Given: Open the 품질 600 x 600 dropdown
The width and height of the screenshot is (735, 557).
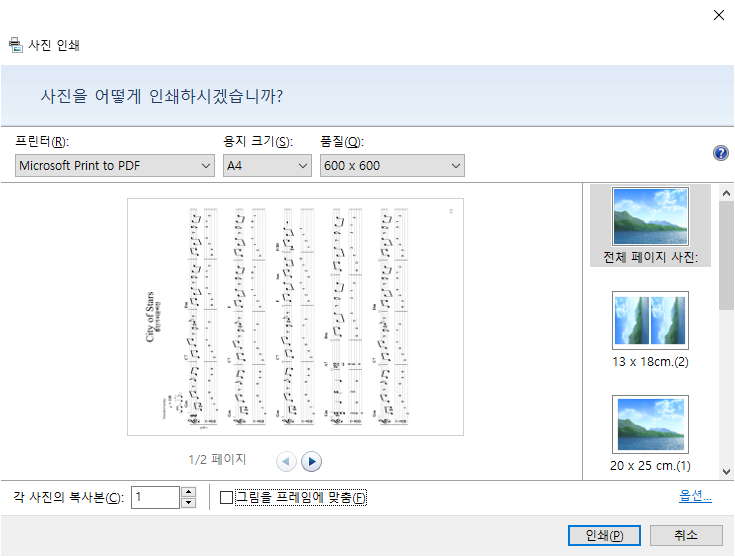Looking at the screenshot, I should pyautogui.click(x=392, y=166).
